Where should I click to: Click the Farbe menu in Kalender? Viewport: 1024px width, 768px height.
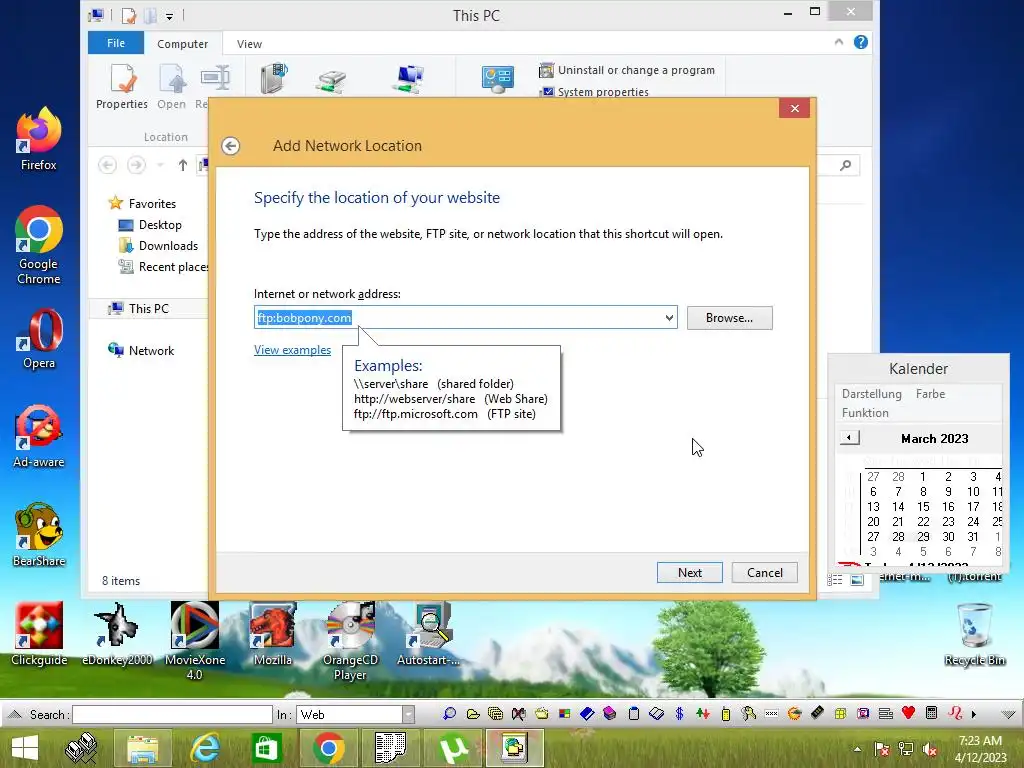pos(930,394)
